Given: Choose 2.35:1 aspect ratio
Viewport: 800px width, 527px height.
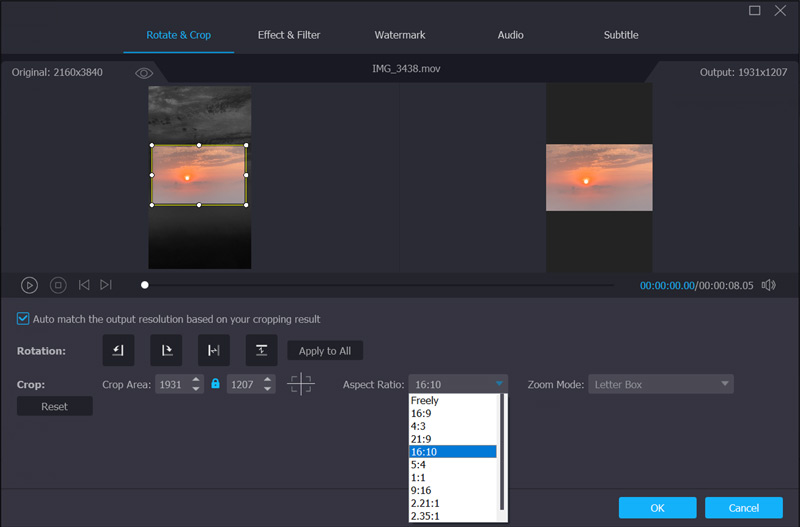Looking at the screenshot, I should coord(453,516).
